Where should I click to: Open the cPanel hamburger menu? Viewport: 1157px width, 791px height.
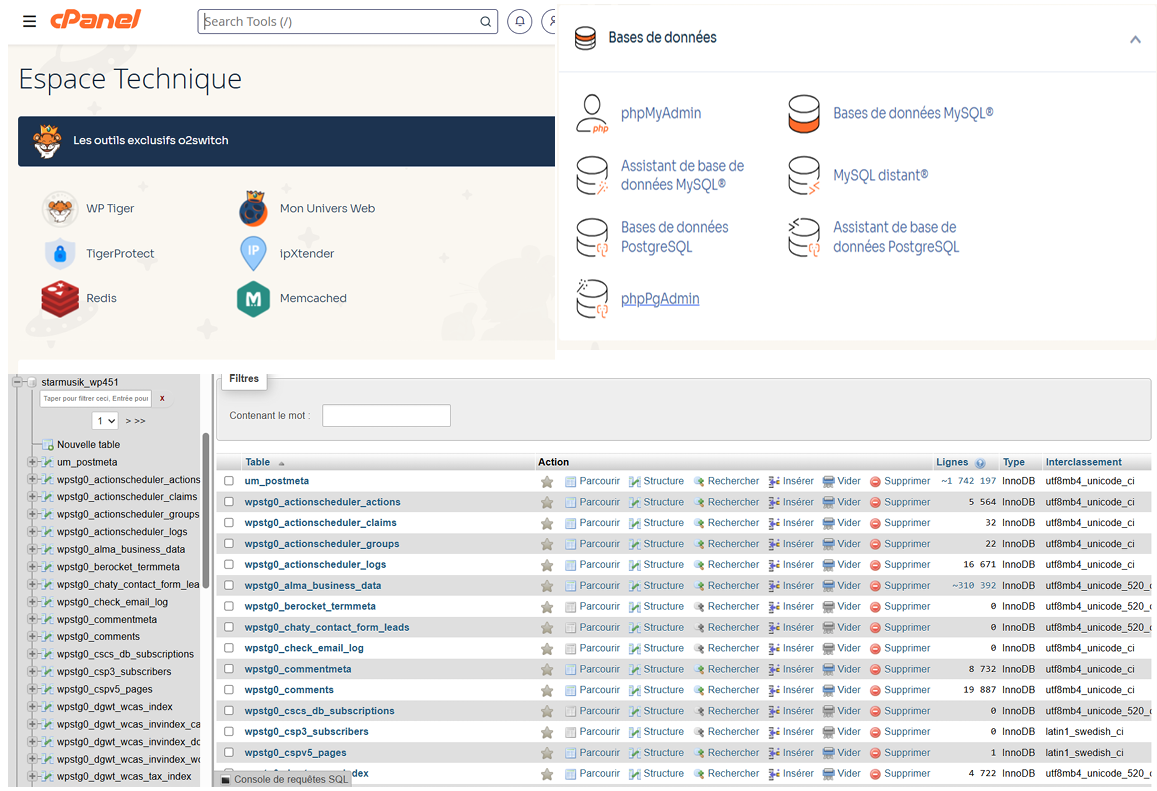click(x=29, y=21)
